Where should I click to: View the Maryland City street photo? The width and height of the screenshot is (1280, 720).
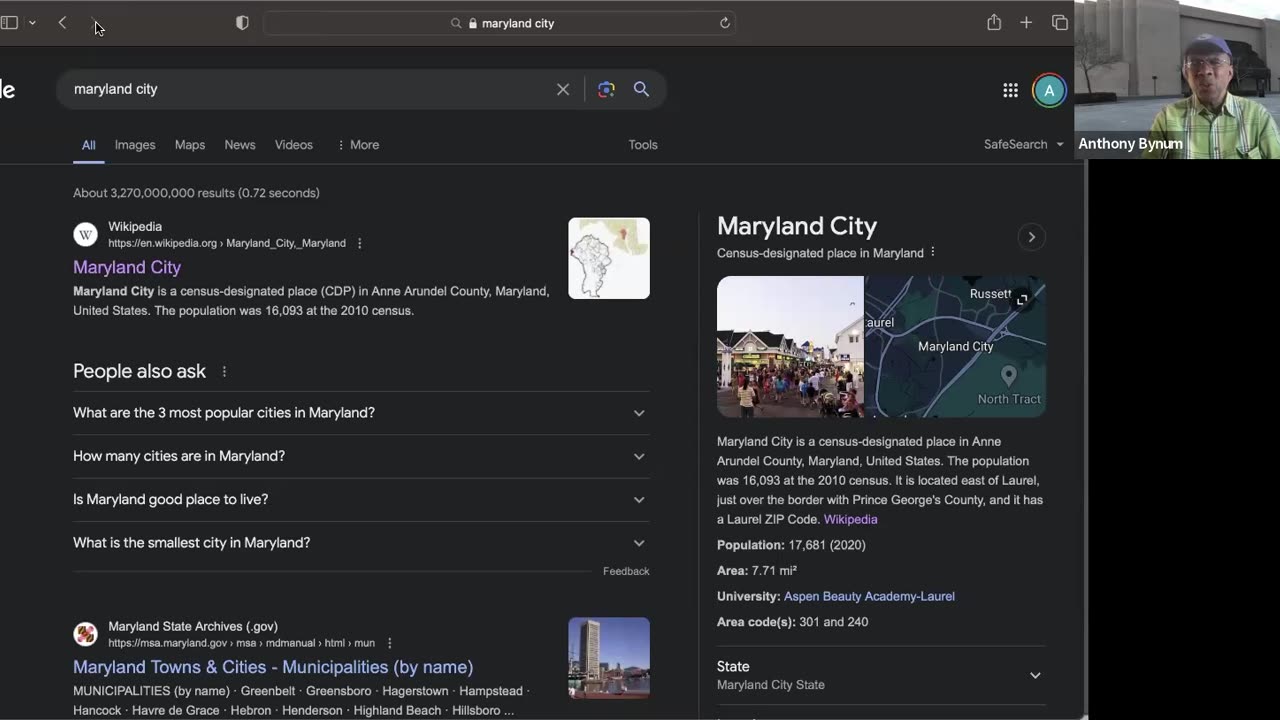tap(790, 347)
